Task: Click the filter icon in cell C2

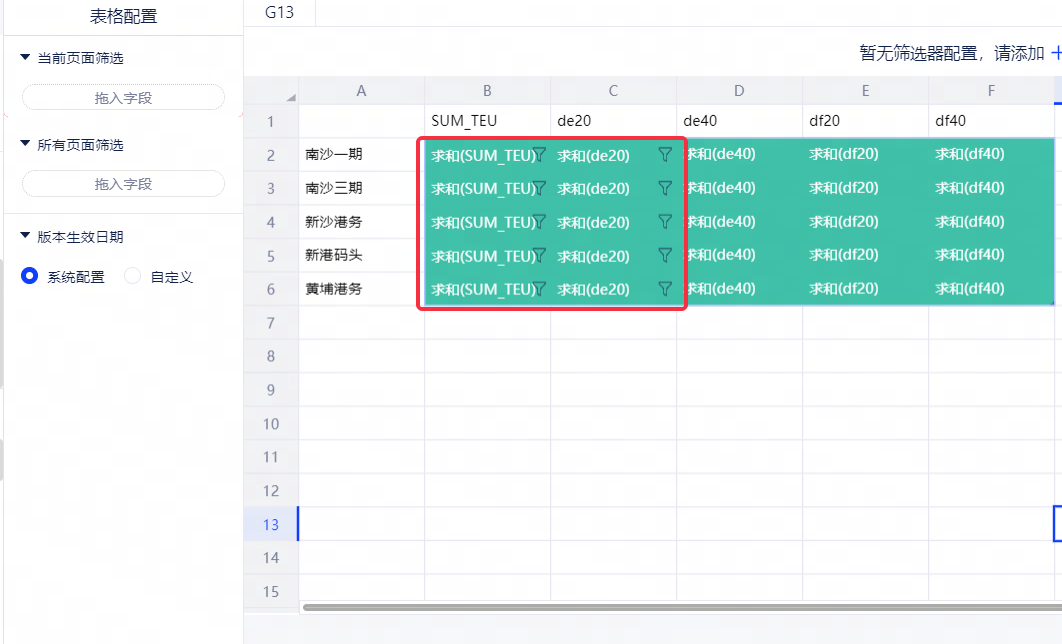Action: pyautogui.click(x=665, y=155)
